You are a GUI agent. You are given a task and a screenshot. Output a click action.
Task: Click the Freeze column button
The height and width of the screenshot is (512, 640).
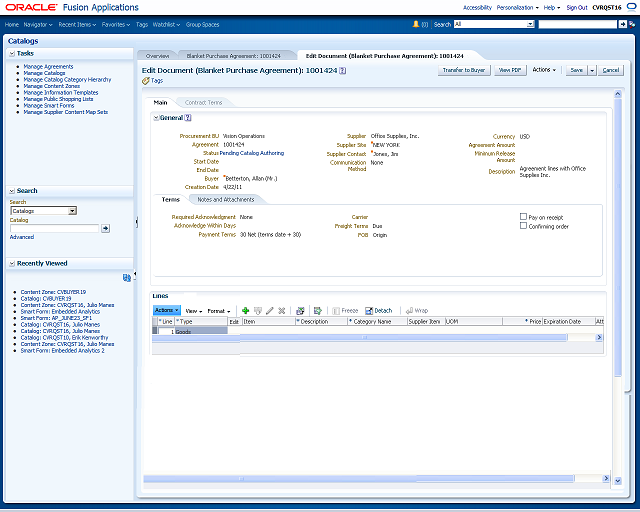[x=345, y=311]
